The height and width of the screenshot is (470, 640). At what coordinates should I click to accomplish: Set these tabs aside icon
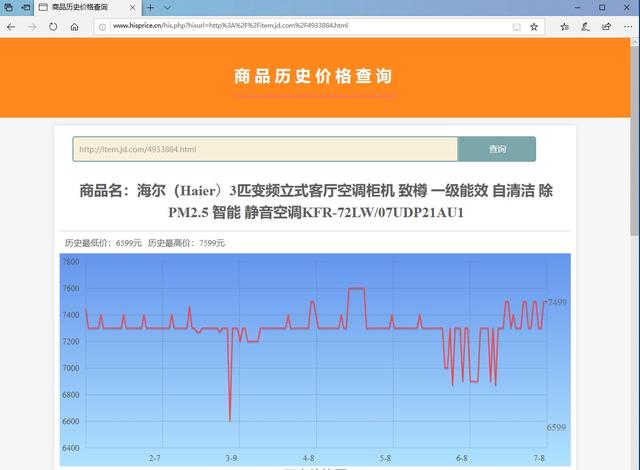[26, 7]
